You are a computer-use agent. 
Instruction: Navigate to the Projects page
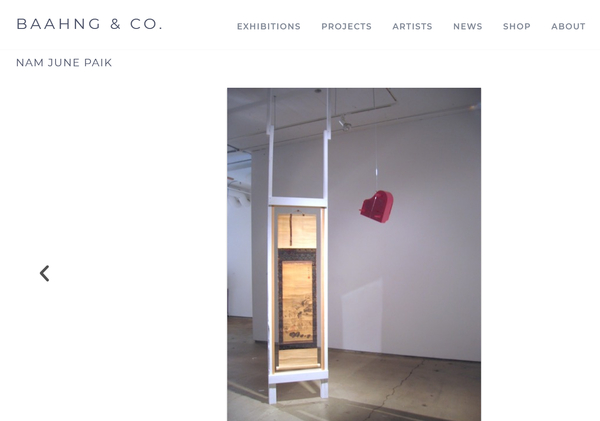point(346,26)
